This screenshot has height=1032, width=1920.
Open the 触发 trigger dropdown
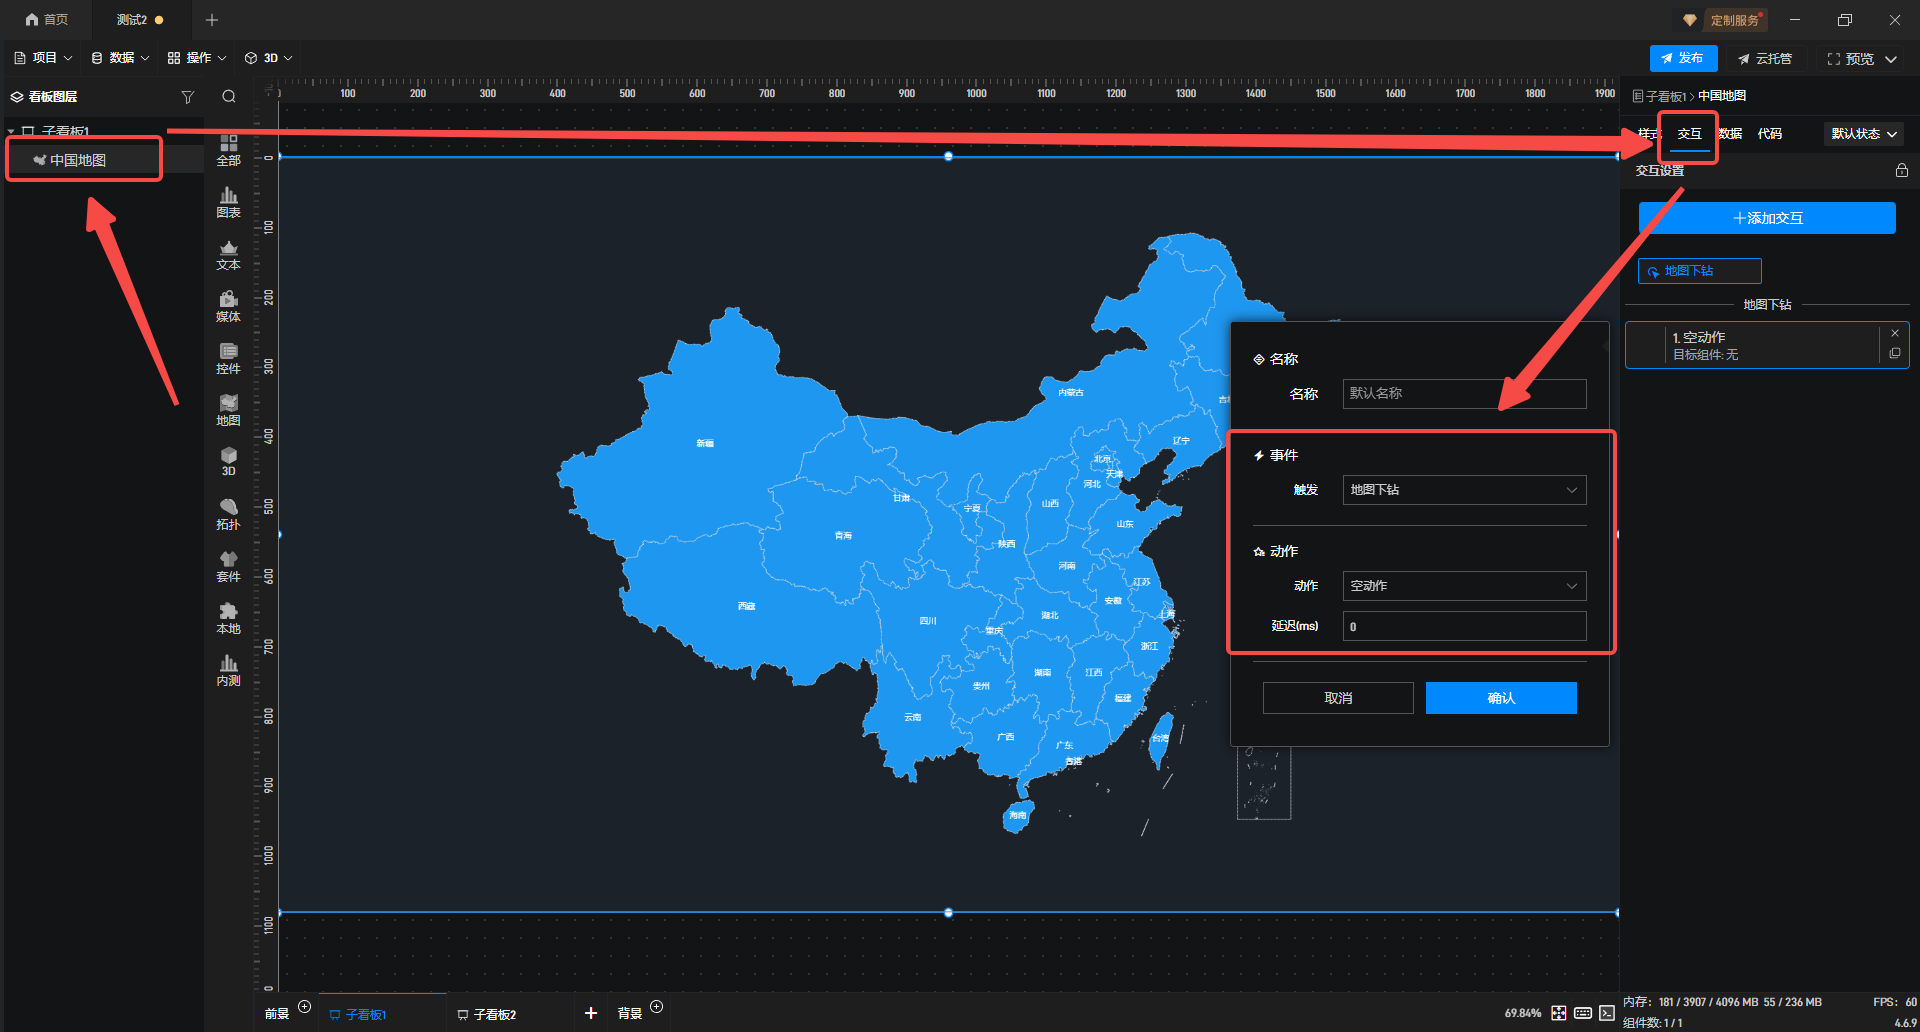click(x=1463, y=490)
